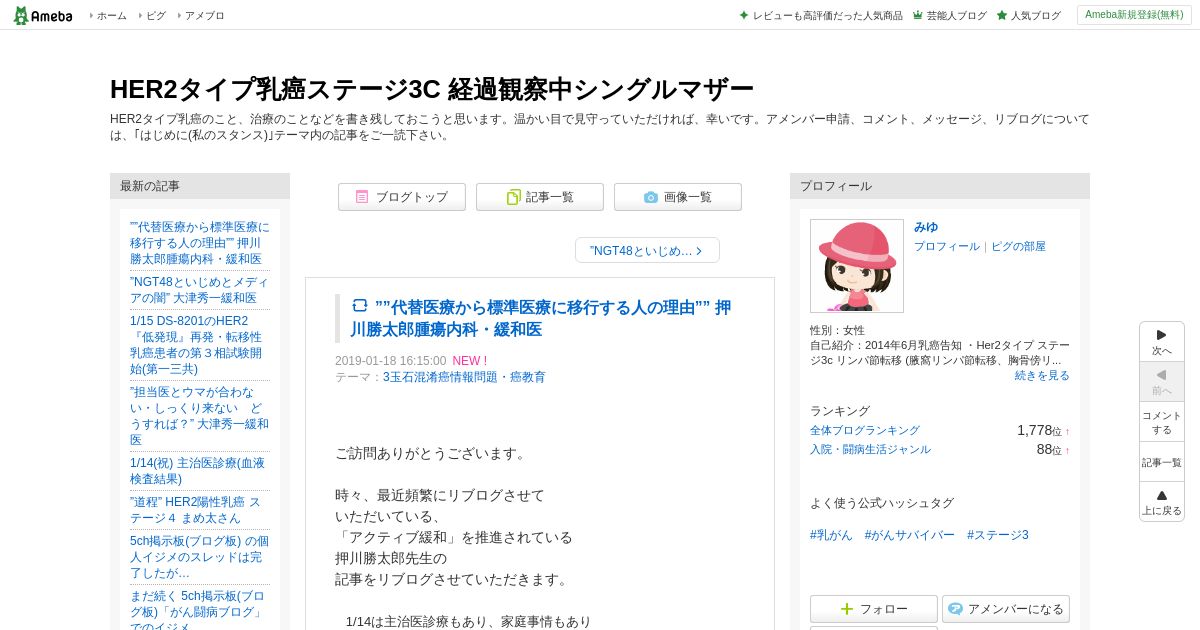Click the pink ブログトップ page icon
Screen dimensions: 1200x630
point(362,197)
